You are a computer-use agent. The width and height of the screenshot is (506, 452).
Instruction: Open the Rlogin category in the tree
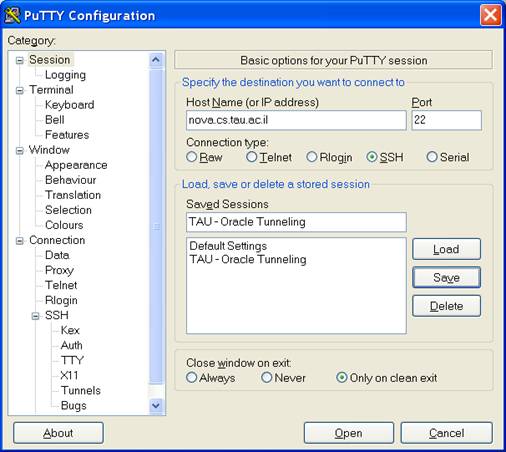[x=61, y=300]
